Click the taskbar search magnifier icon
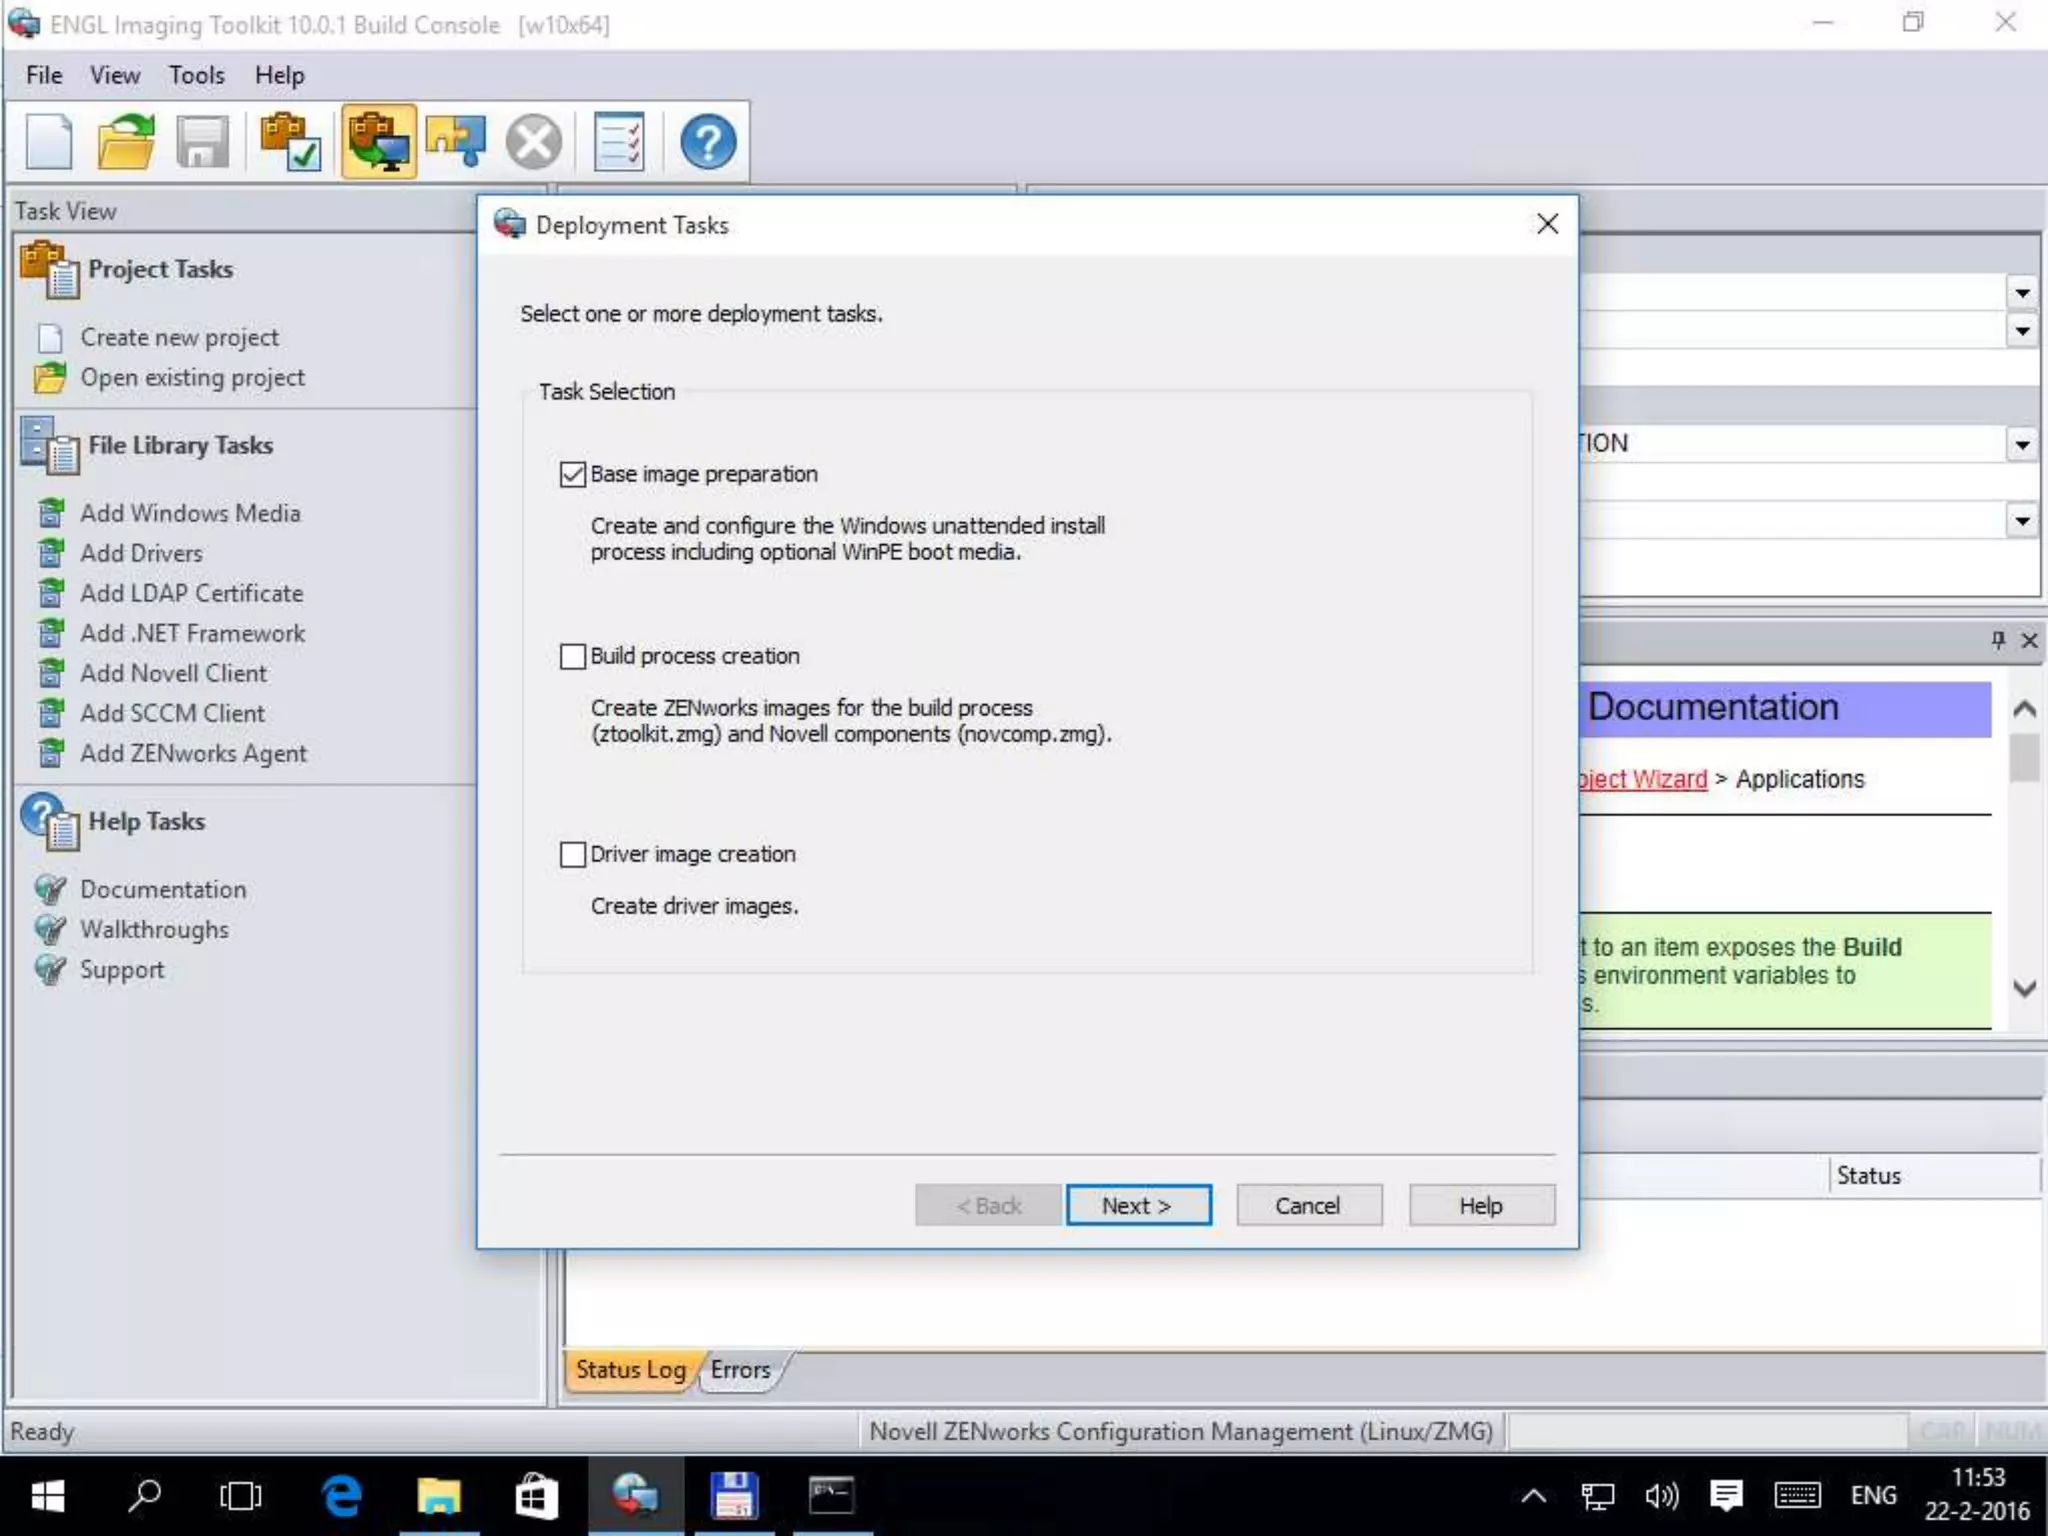 click(x=145, y=1496)
